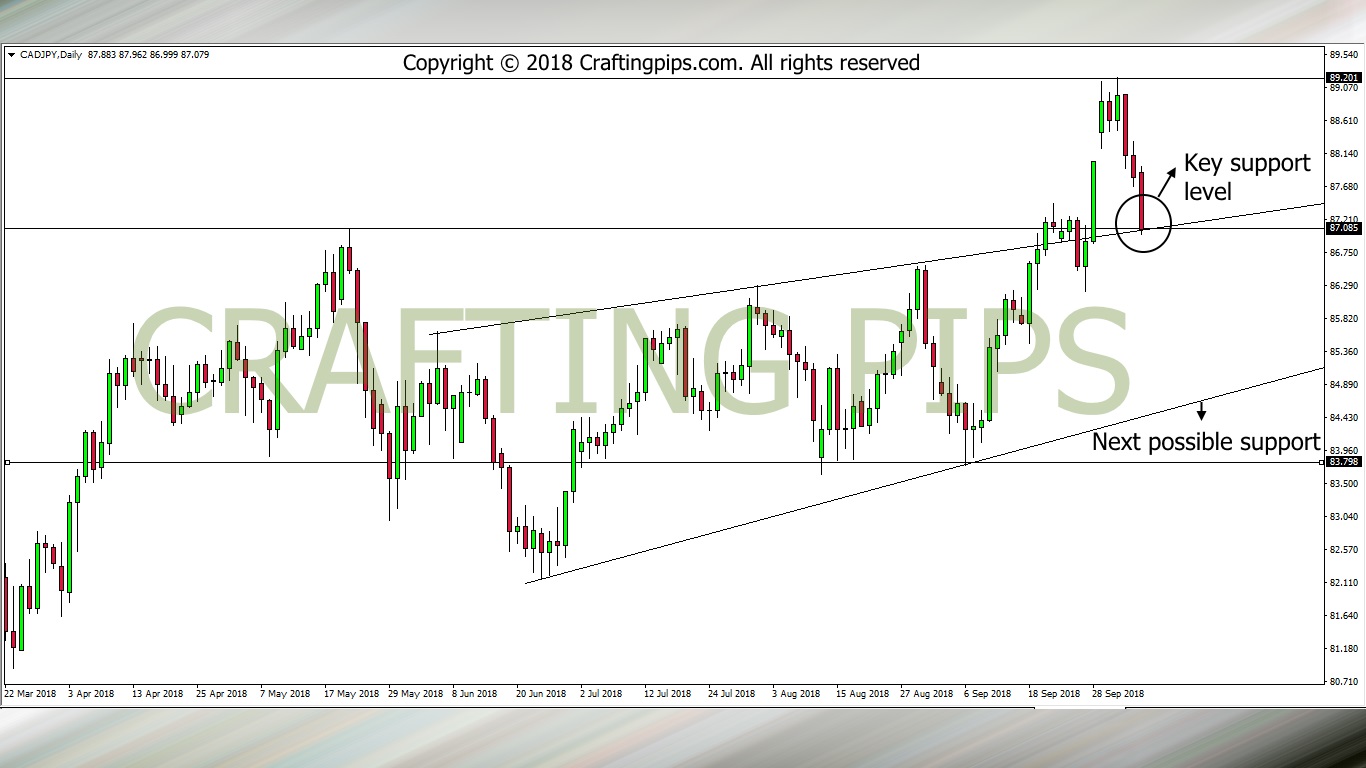Click the 86.290 price axis value
1366x768 pixels.
(1342, 286)
